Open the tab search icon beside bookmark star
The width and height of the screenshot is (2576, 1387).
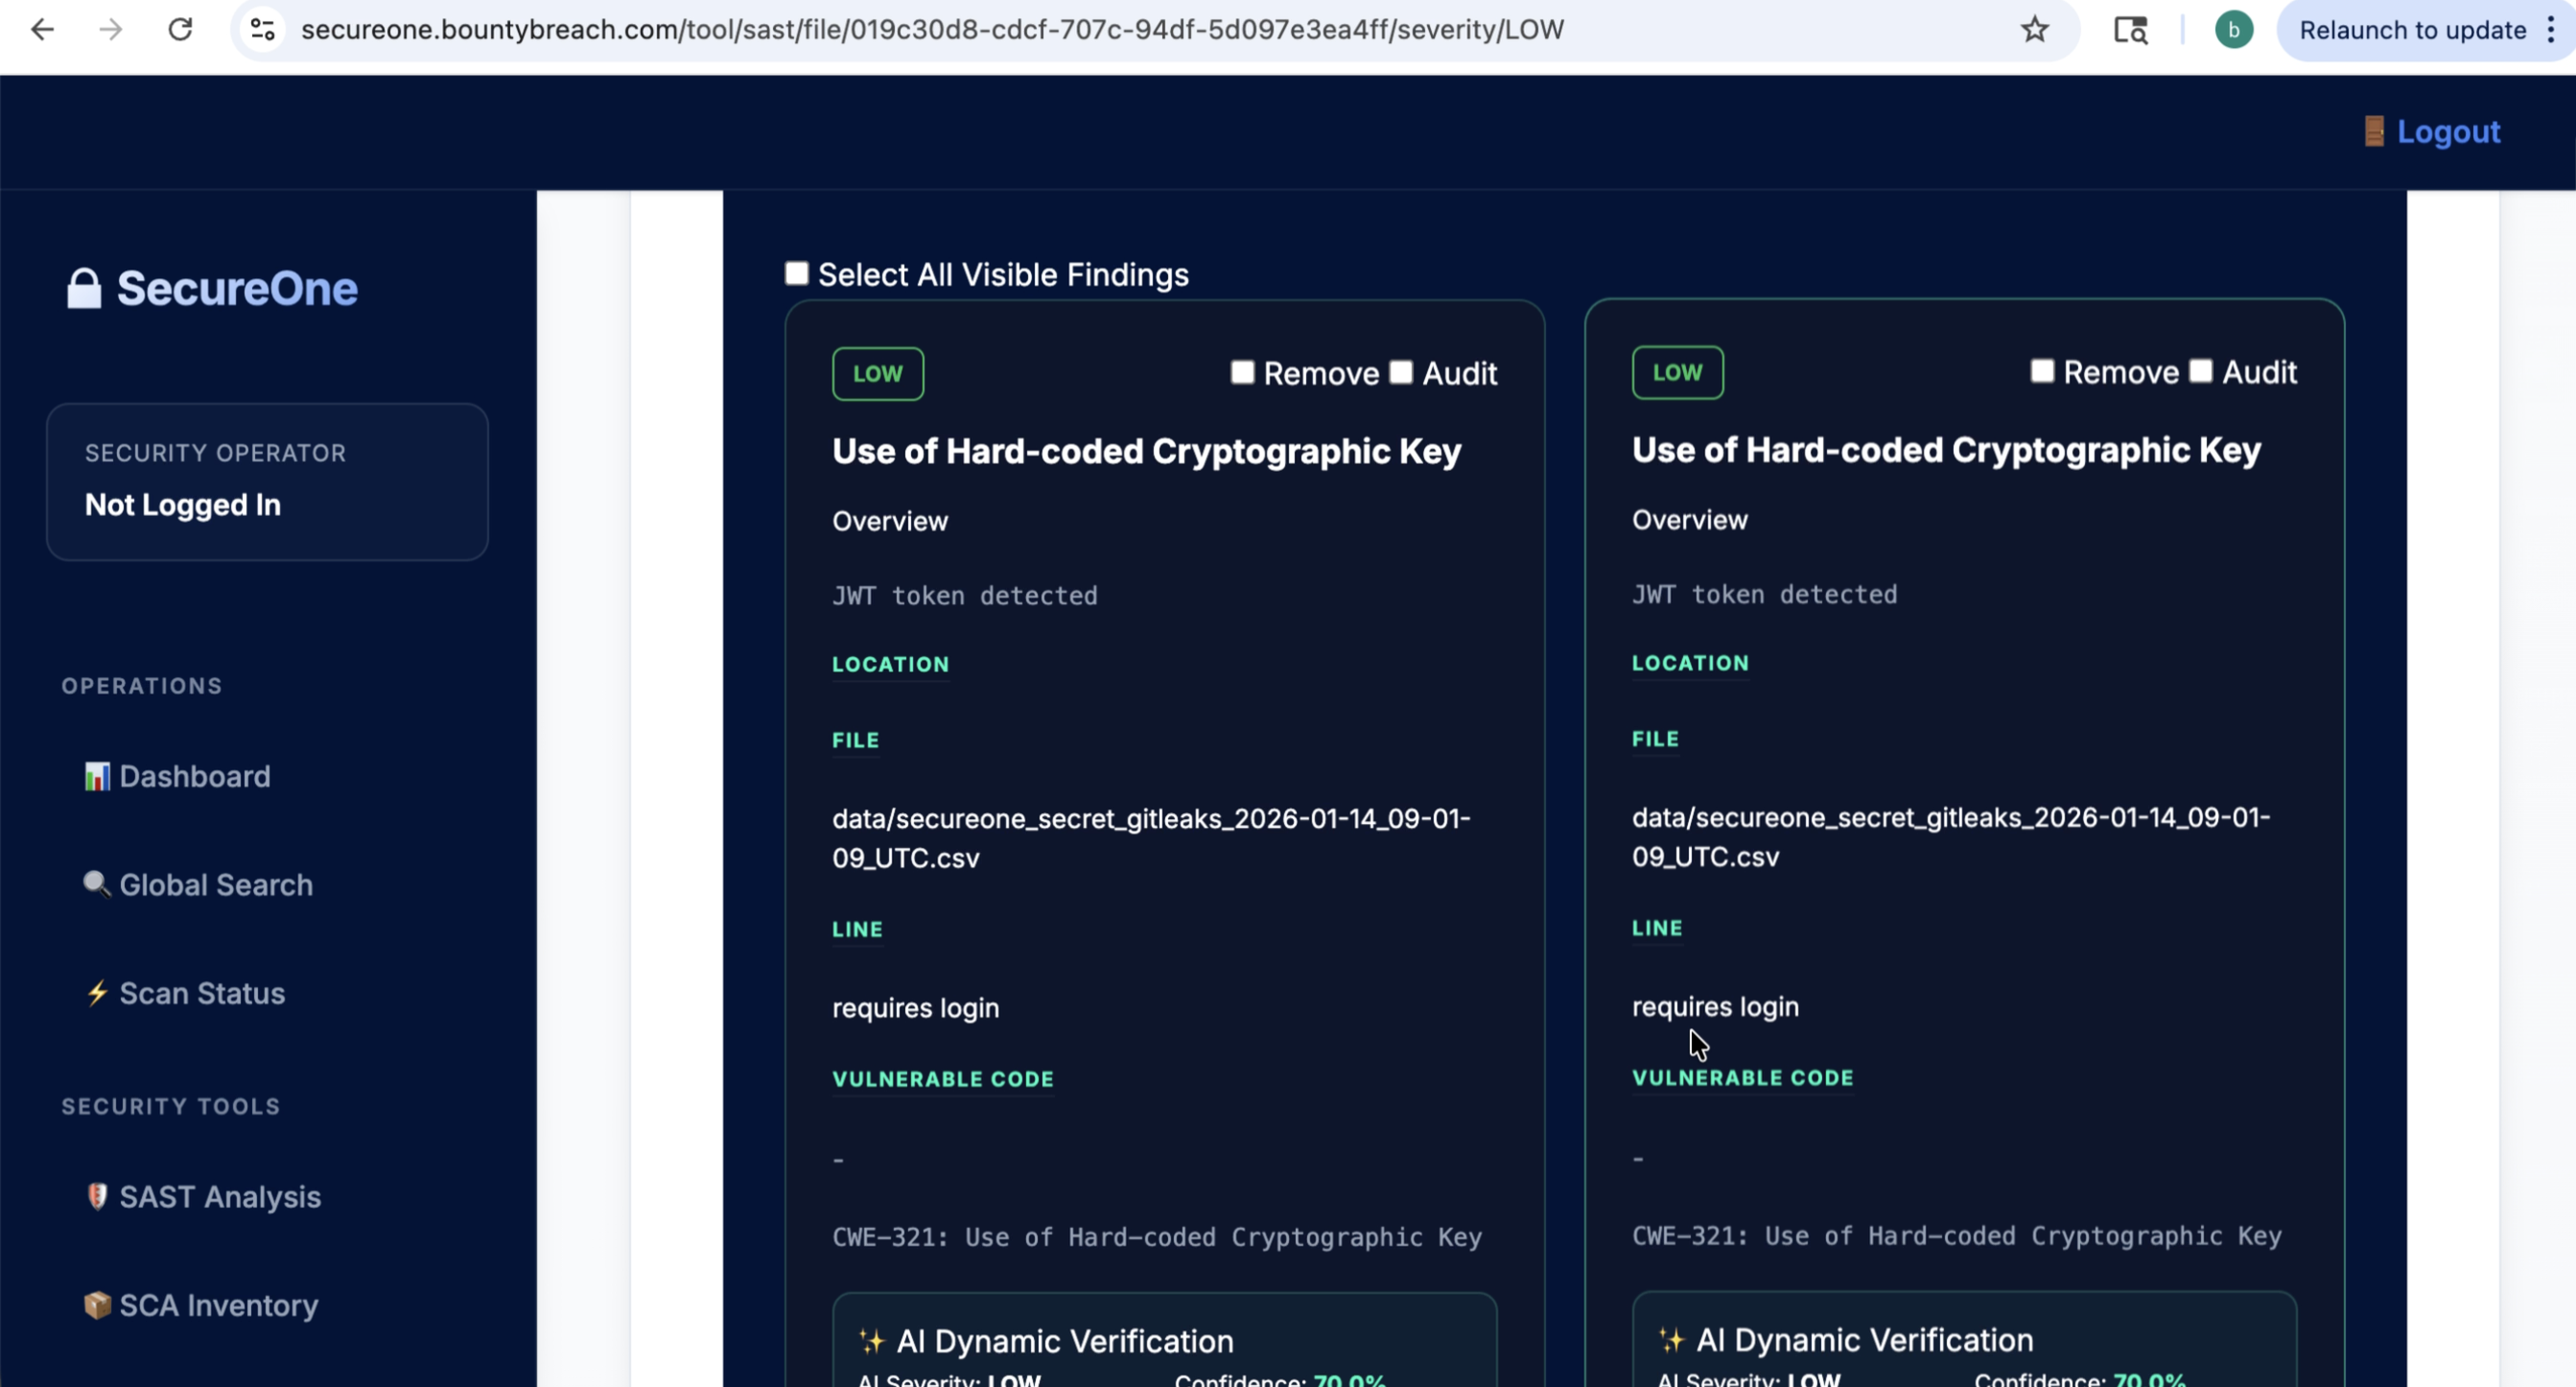point(2130,30)
